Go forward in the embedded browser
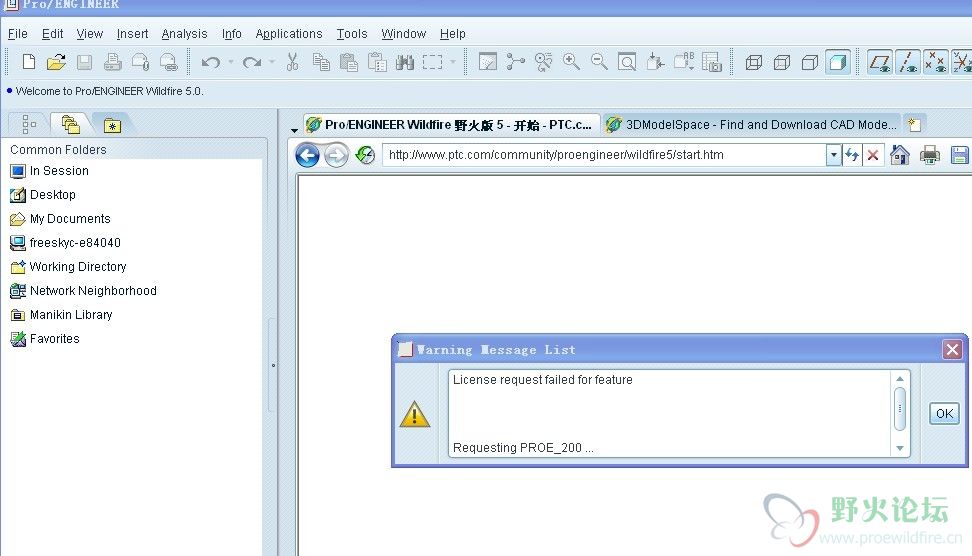 pyautogui.click(x=337, y=155)
